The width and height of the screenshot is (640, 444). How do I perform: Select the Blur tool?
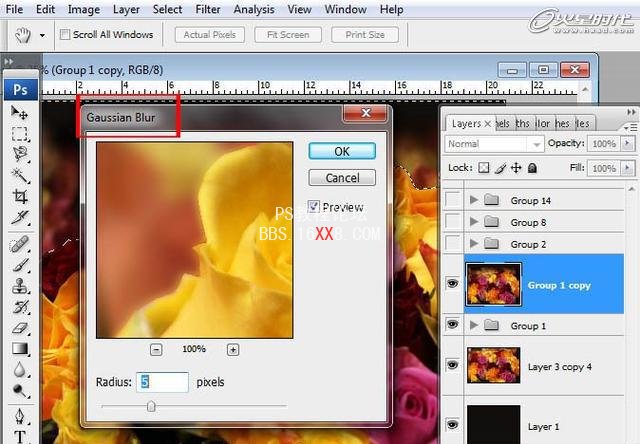coord(19,370)
